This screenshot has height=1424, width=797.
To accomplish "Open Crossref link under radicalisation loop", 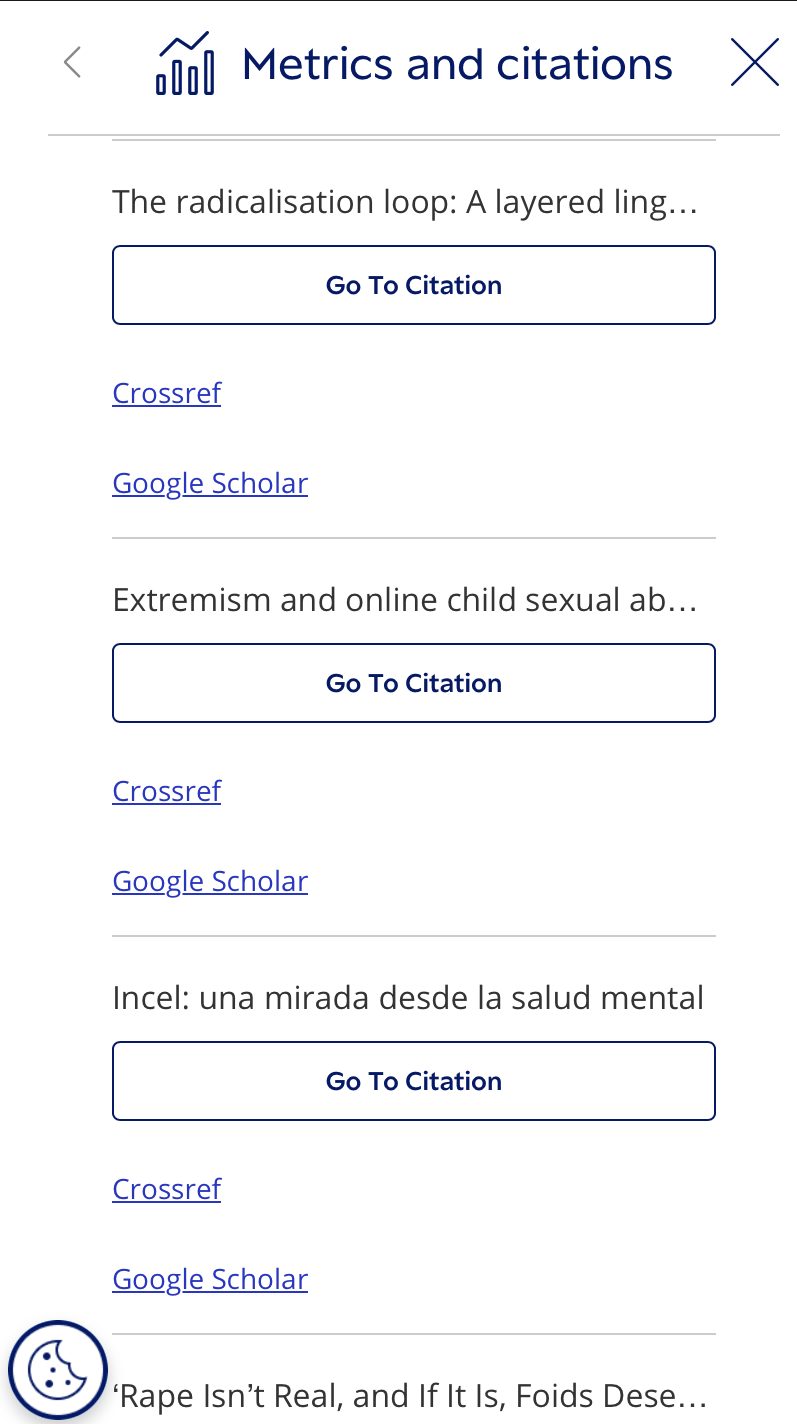I will click(166, 393).
